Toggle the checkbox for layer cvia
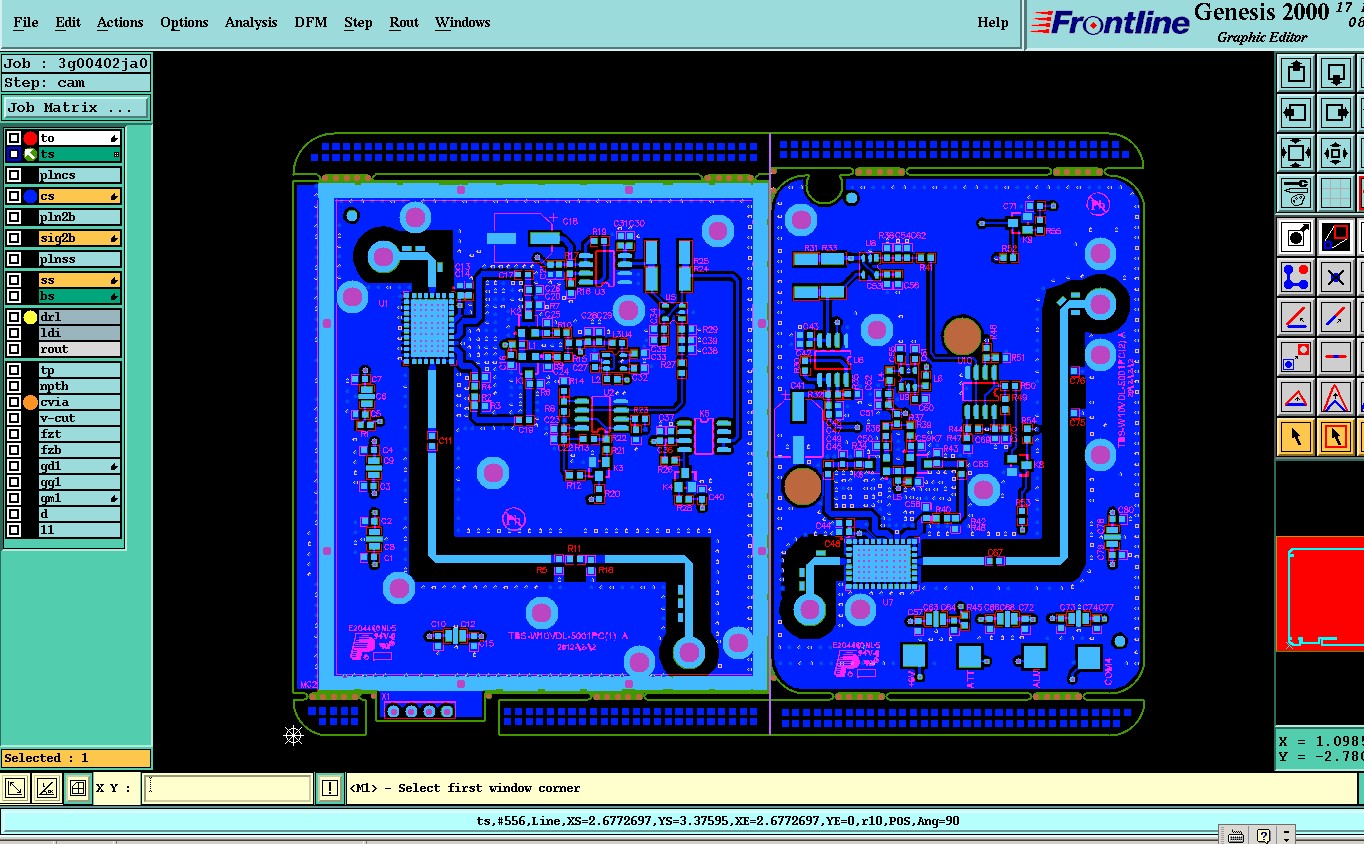 tap(14, 402)
